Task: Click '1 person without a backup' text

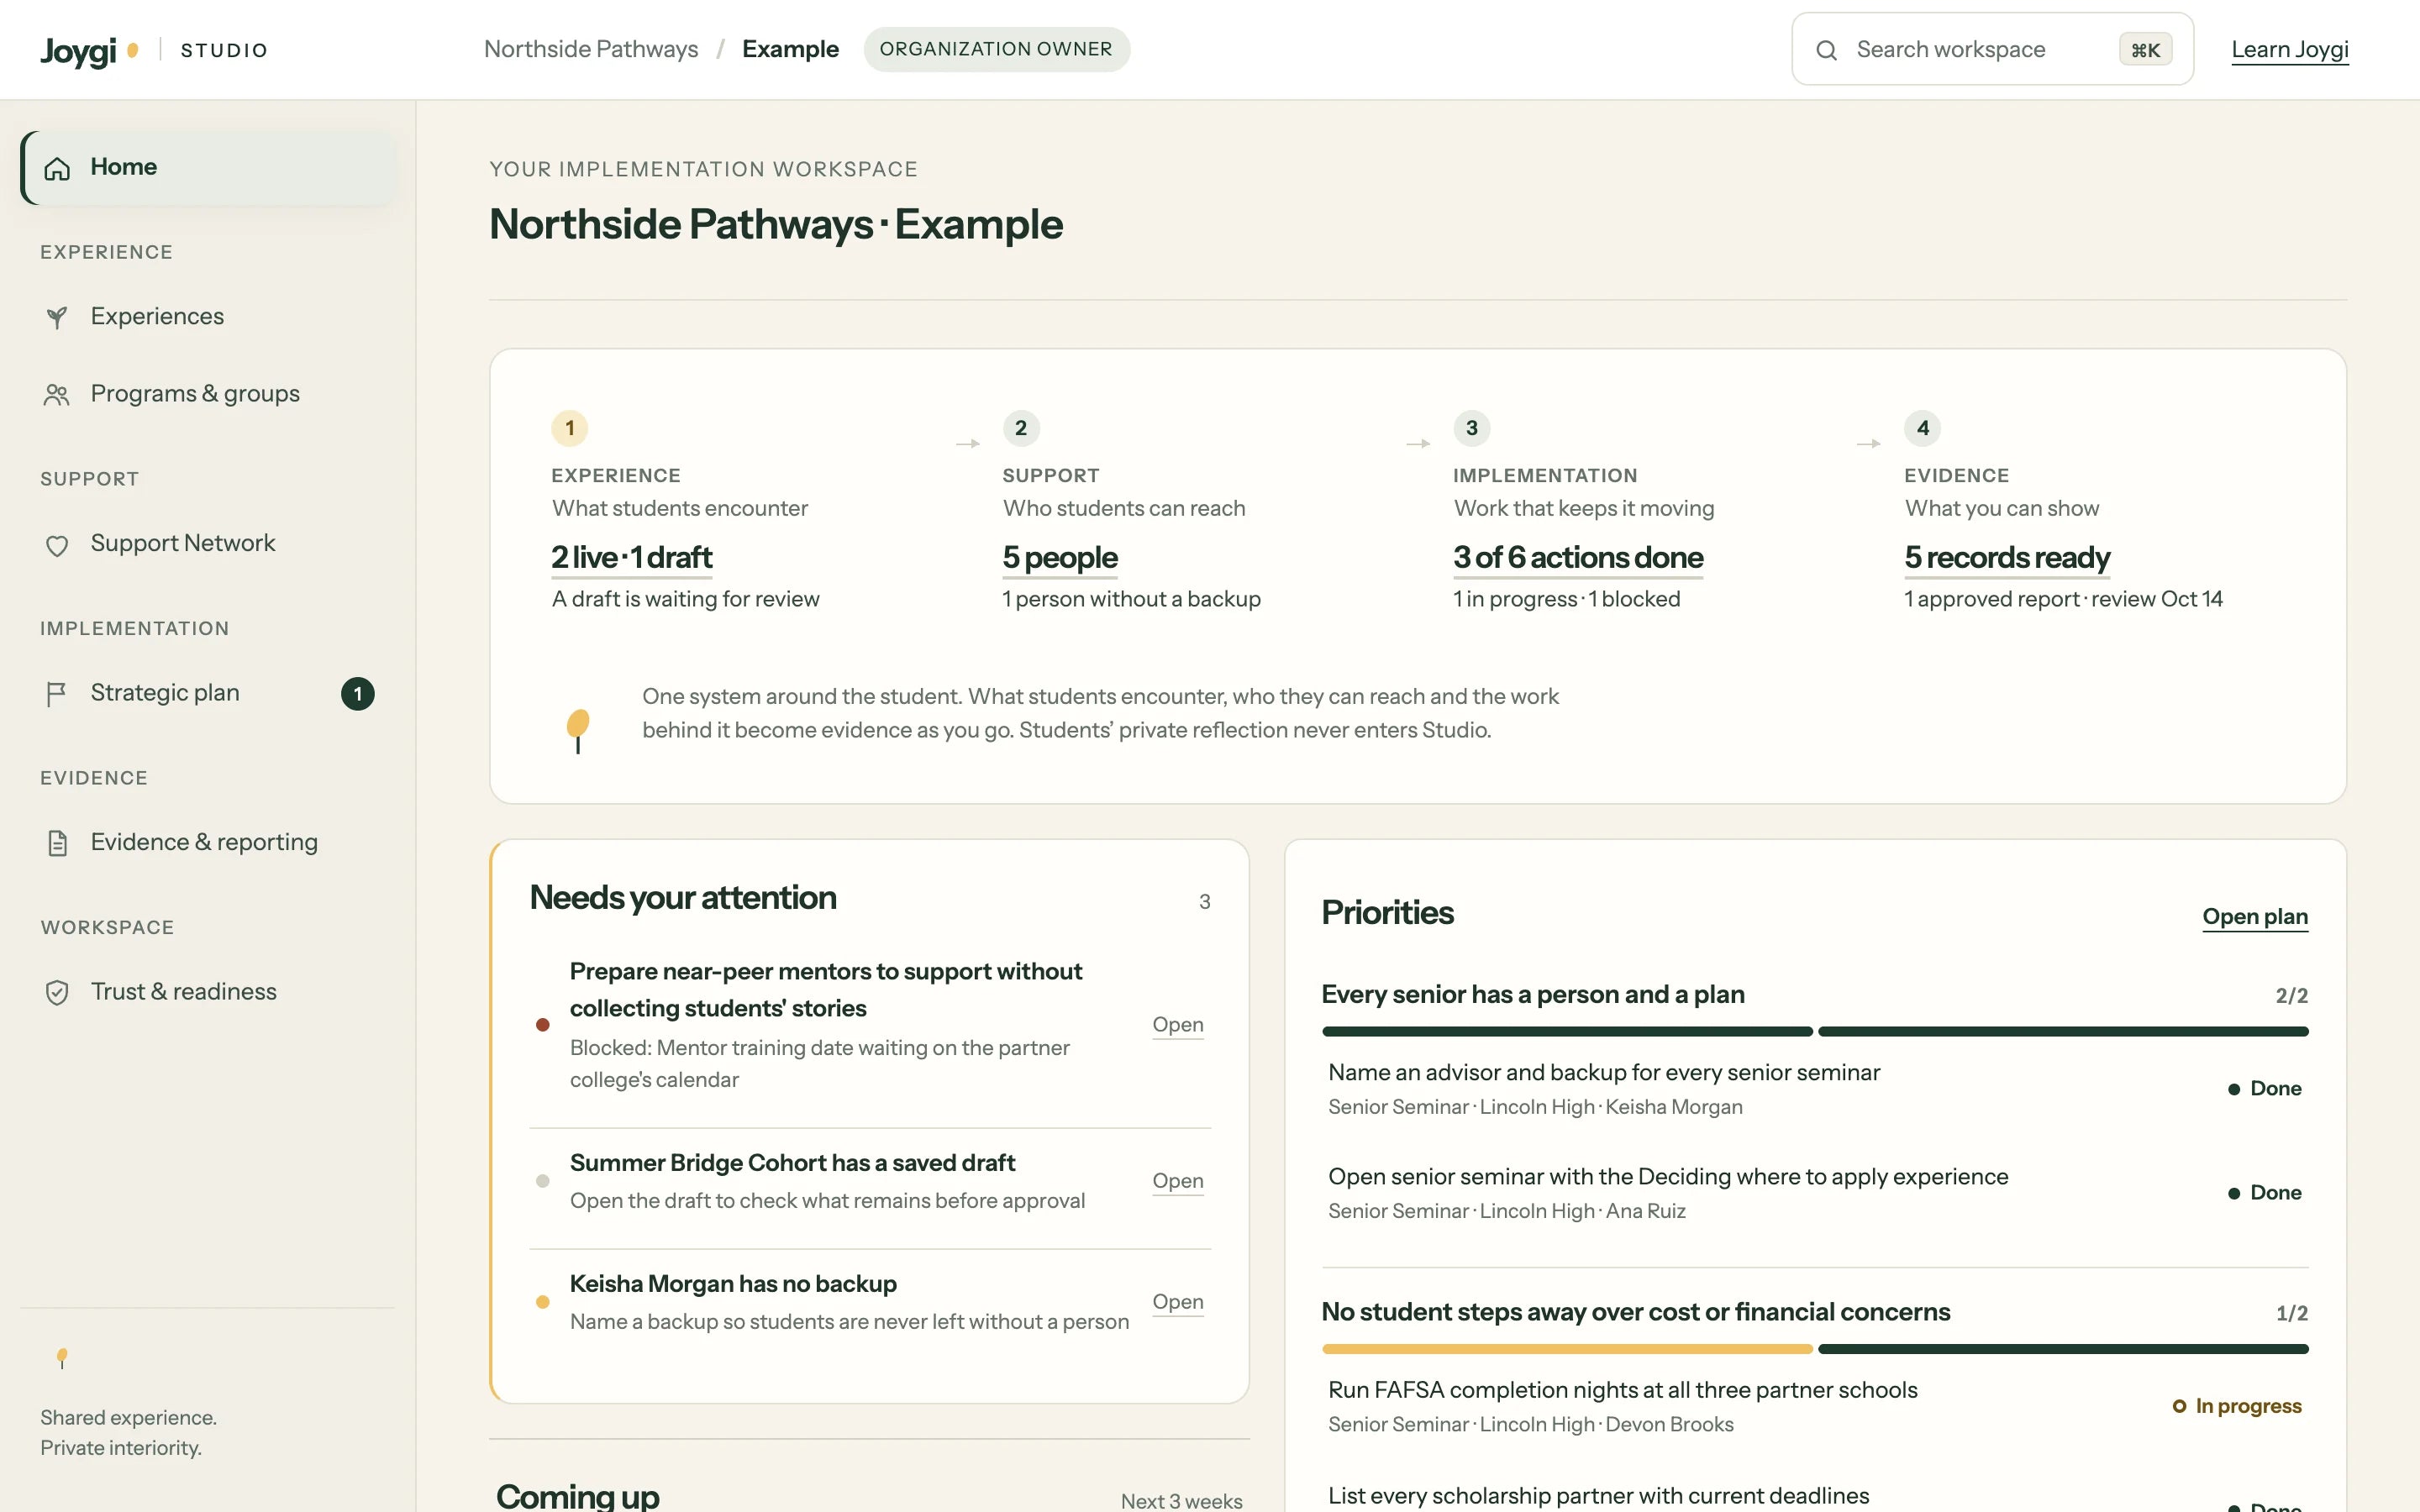Action: [x=1131, y=599]
